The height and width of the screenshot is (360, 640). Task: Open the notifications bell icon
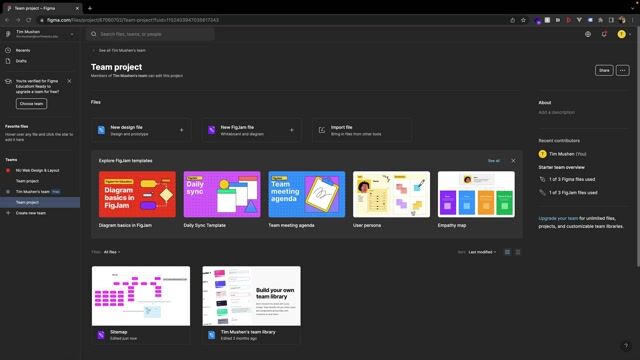point(604,34)
